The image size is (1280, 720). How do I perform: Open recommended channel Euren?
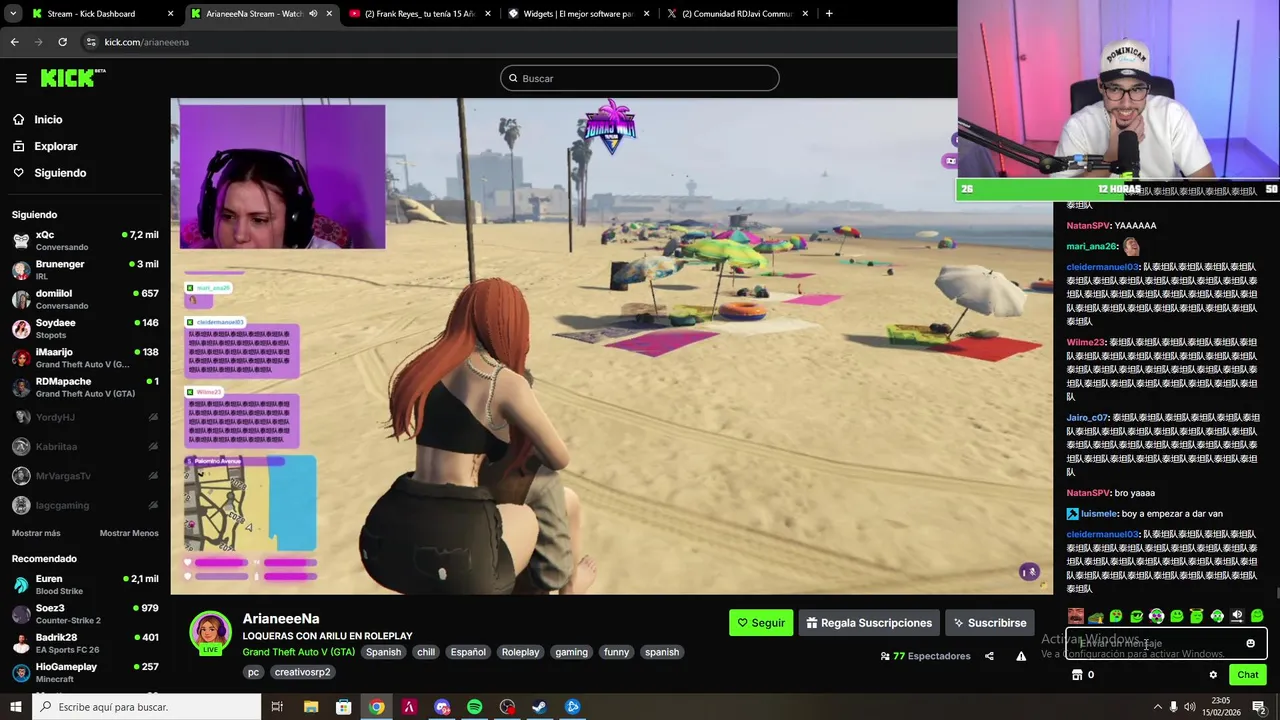[85, 584]
